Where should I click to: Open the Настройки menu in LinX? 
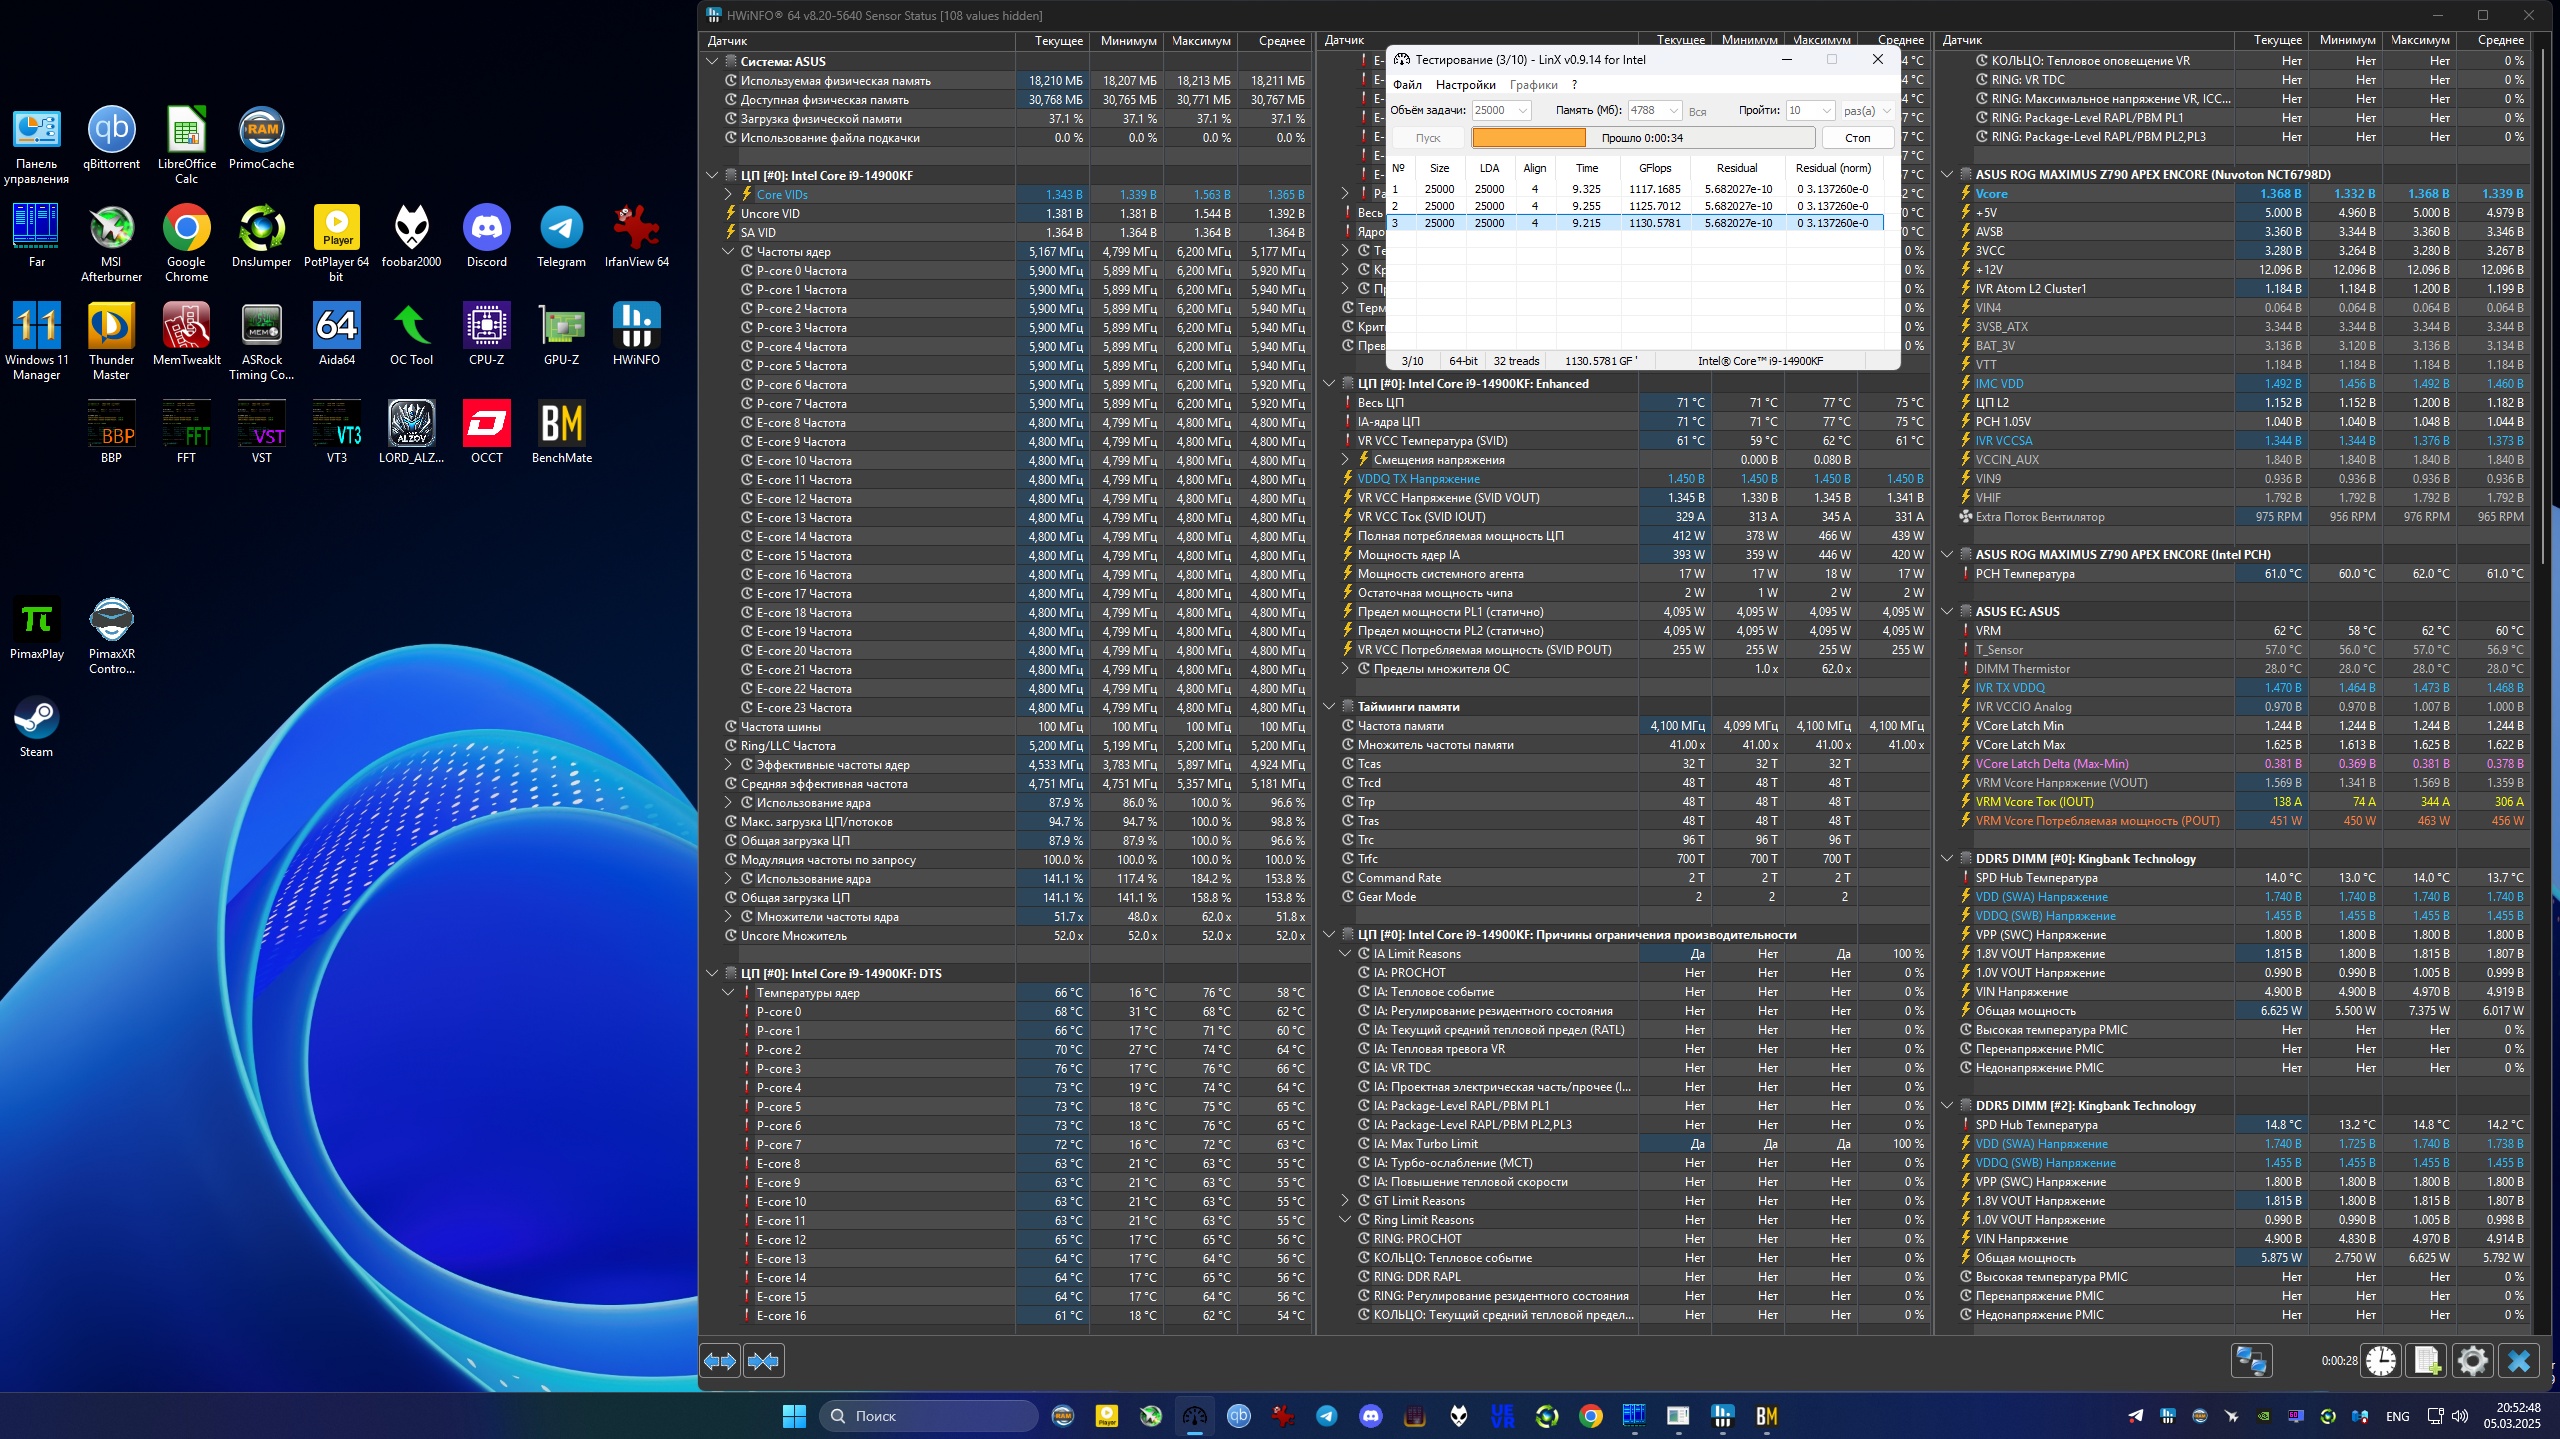point(1465,85)
